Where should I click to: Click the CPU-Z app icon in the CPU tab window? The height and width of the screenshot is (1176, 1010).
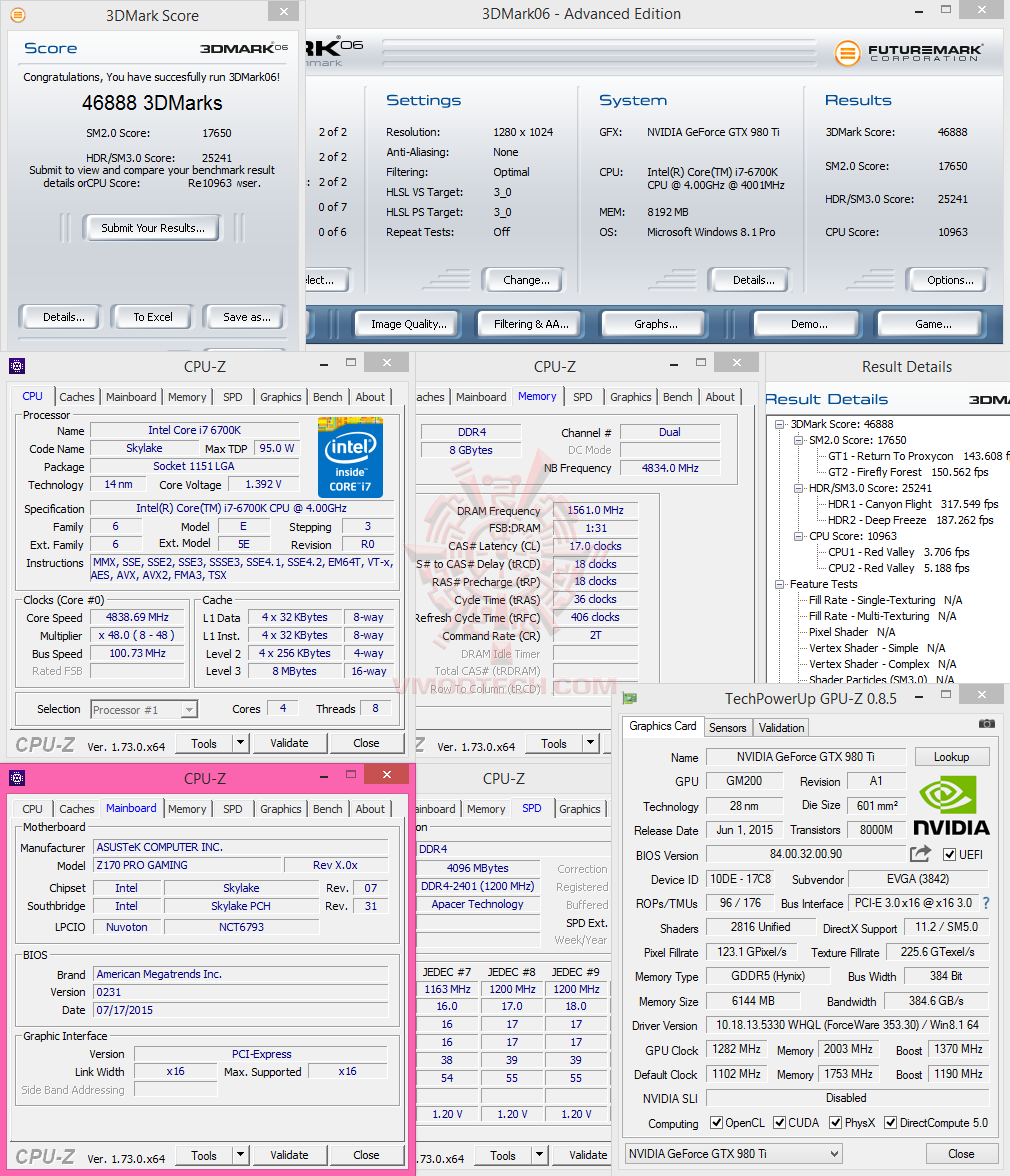17,366
